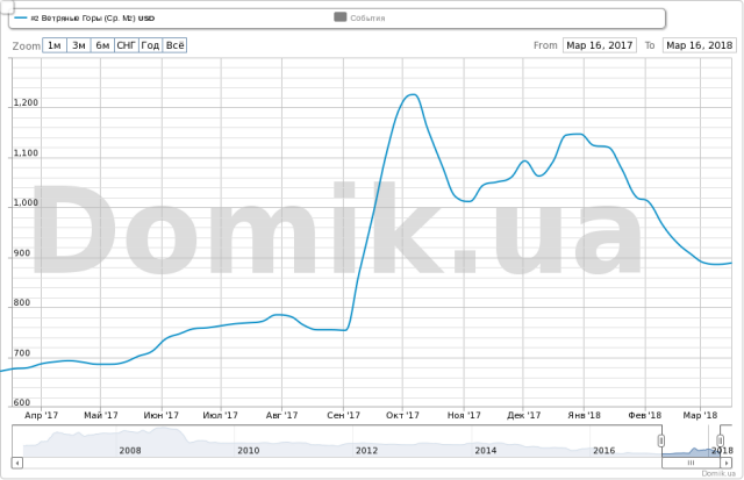Click the 700 y-axis label
The image size is (744, 480).
pyautogui.click(x=22, y=353)
